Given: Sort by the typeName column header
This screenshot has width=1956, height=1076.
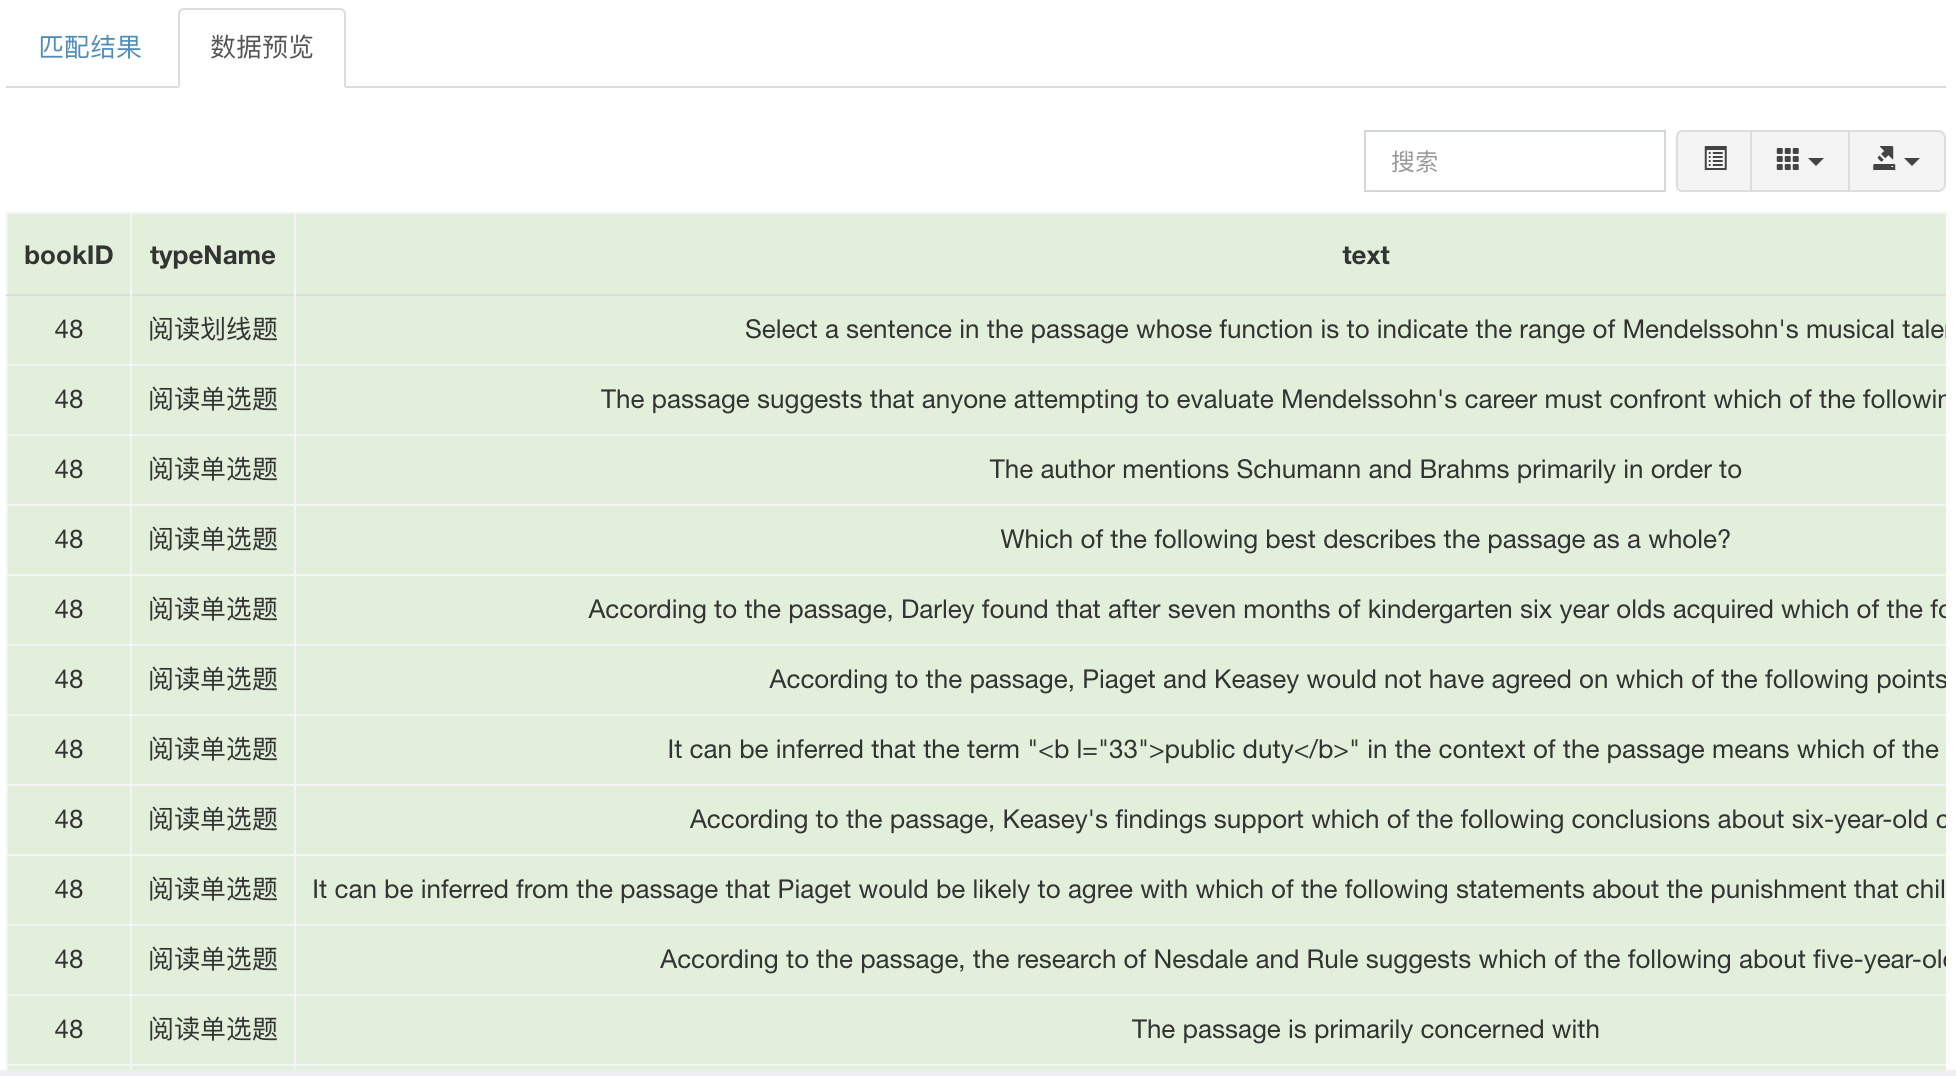Looking at the screenshot, I should 213,255.
